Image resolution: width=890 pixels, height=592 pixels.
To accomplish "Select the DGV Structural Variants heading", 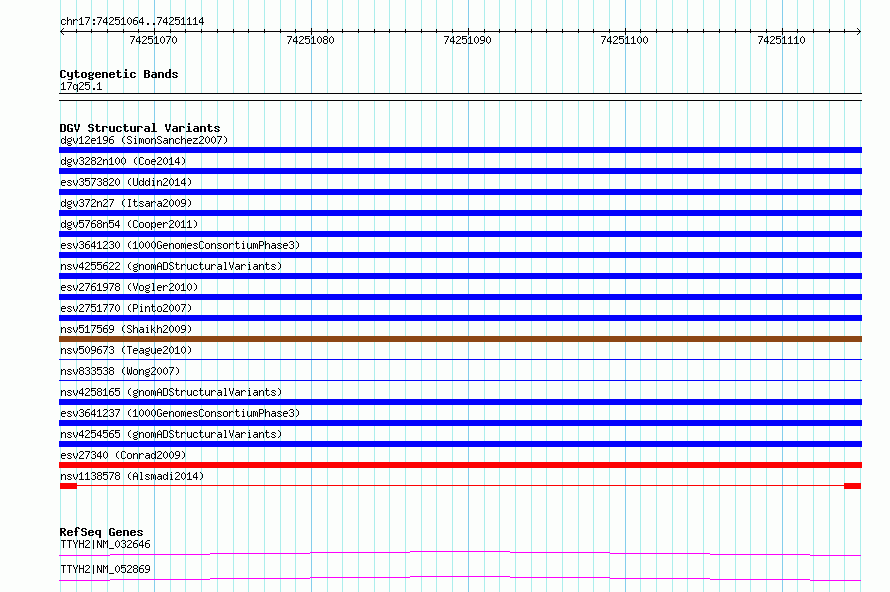I will (x=140, y=128).
